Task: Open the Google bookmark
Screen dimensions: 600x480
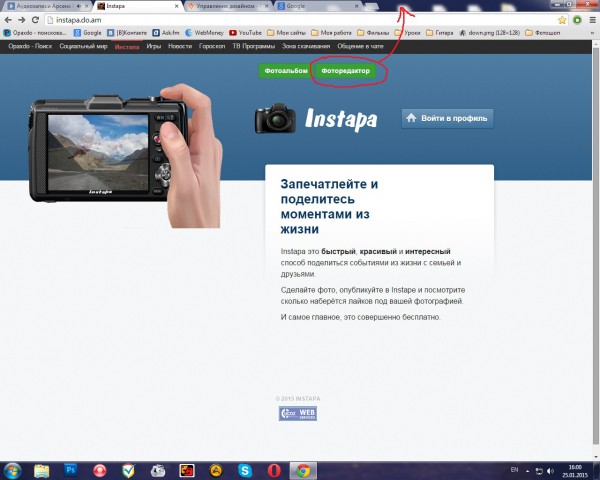Action: click(x=88, y=33)
